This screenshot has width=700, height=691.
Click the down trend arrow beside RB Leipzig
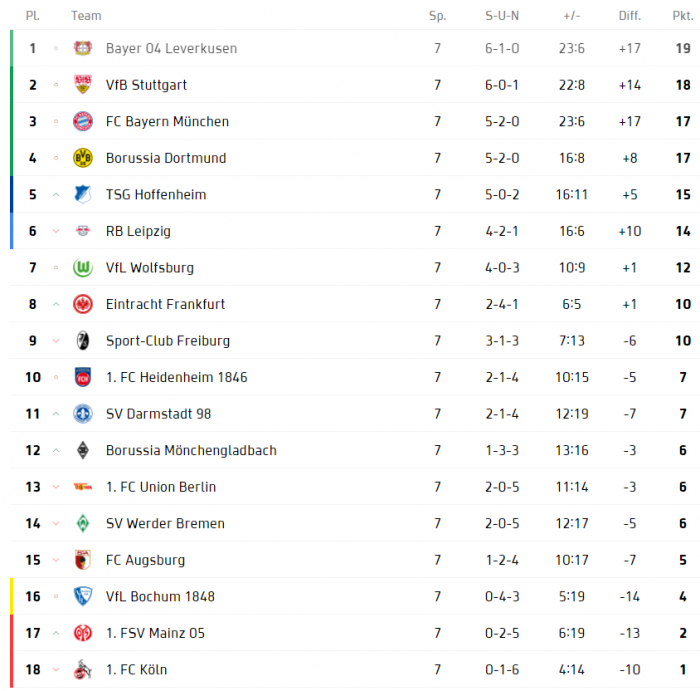pos(56,231)
